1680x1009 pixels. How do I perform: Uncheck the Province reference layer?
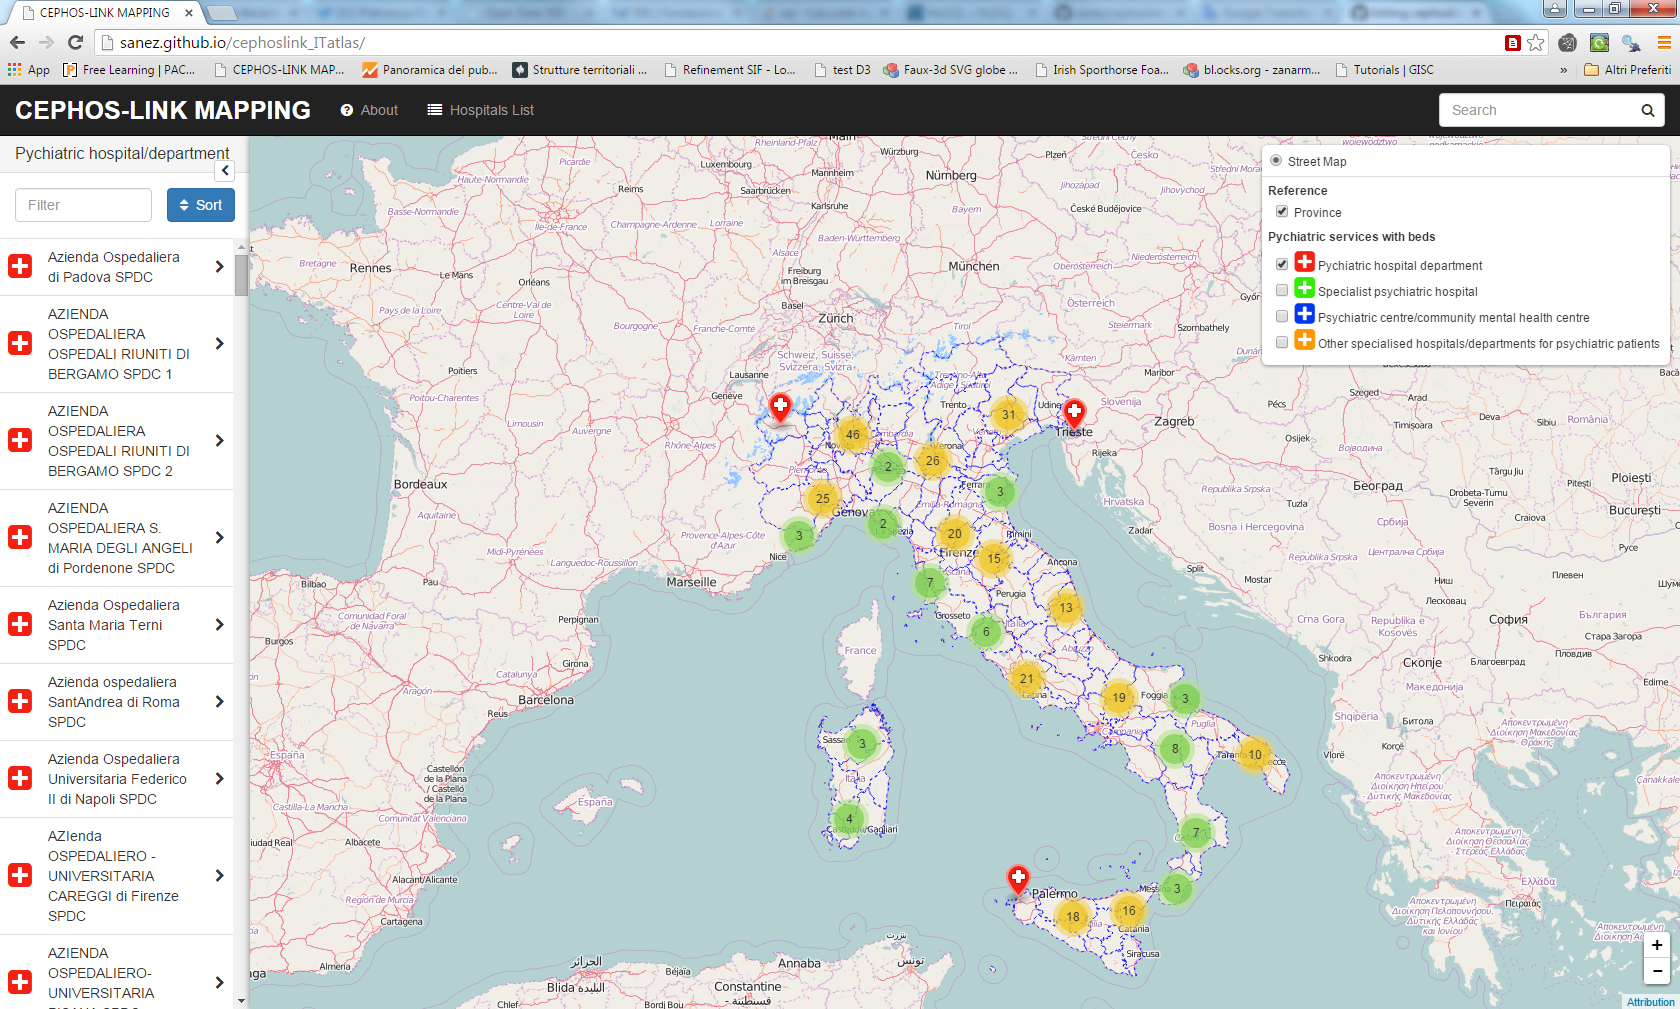1282,212
